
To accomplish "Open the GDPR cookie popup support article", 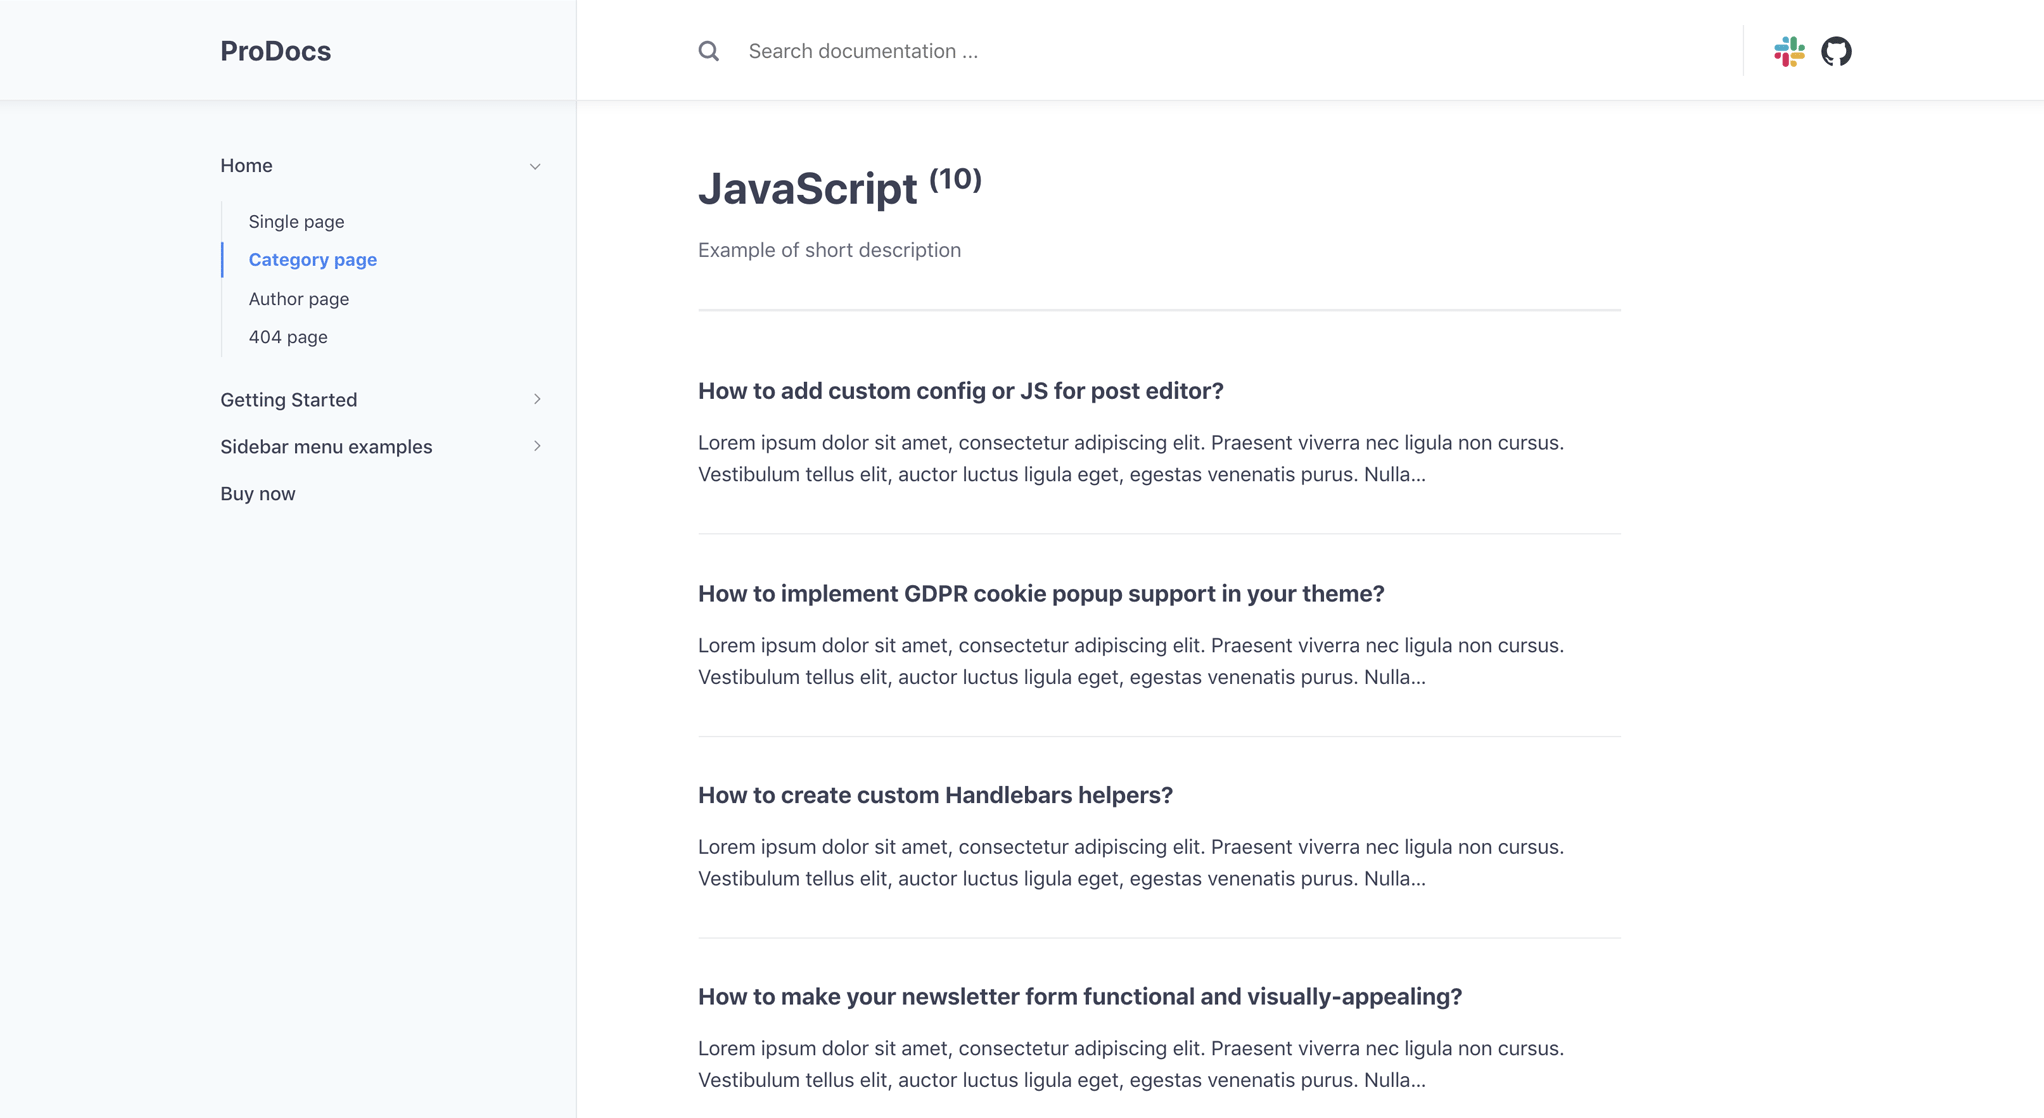I will pos(1041,593).
